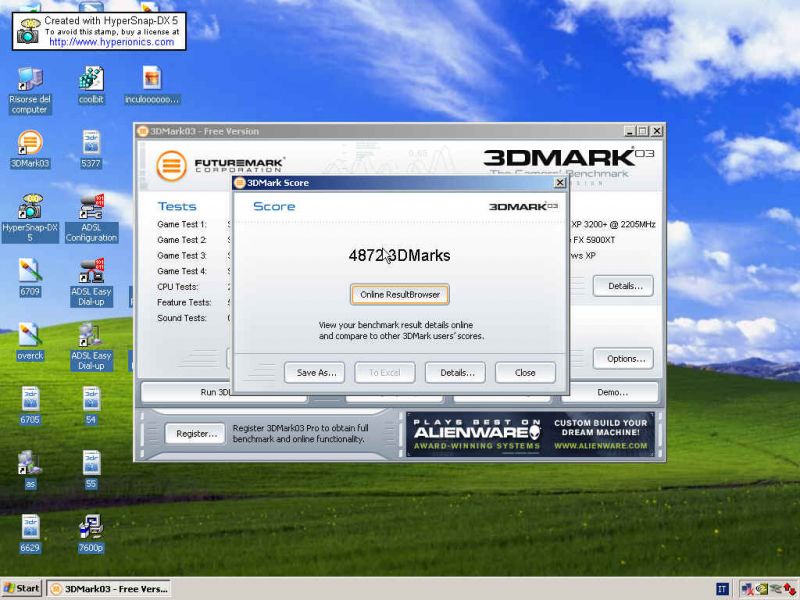Open the NVIDIA settings tray icon
Viewport: 800px width, 600px height.
pos(762,589)
